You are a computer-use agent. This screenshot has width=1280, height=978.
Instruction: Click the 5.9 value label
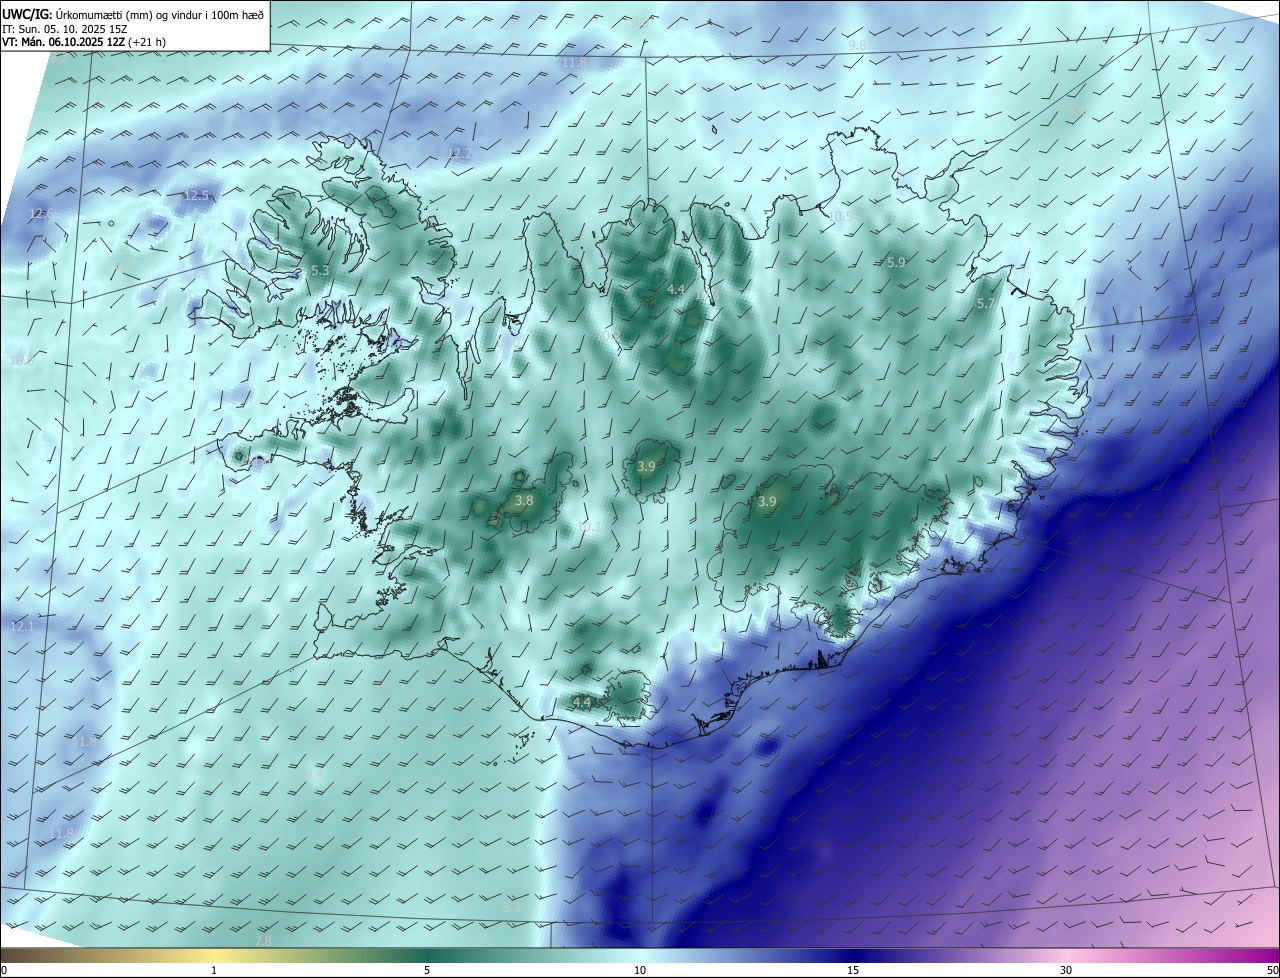896,262
